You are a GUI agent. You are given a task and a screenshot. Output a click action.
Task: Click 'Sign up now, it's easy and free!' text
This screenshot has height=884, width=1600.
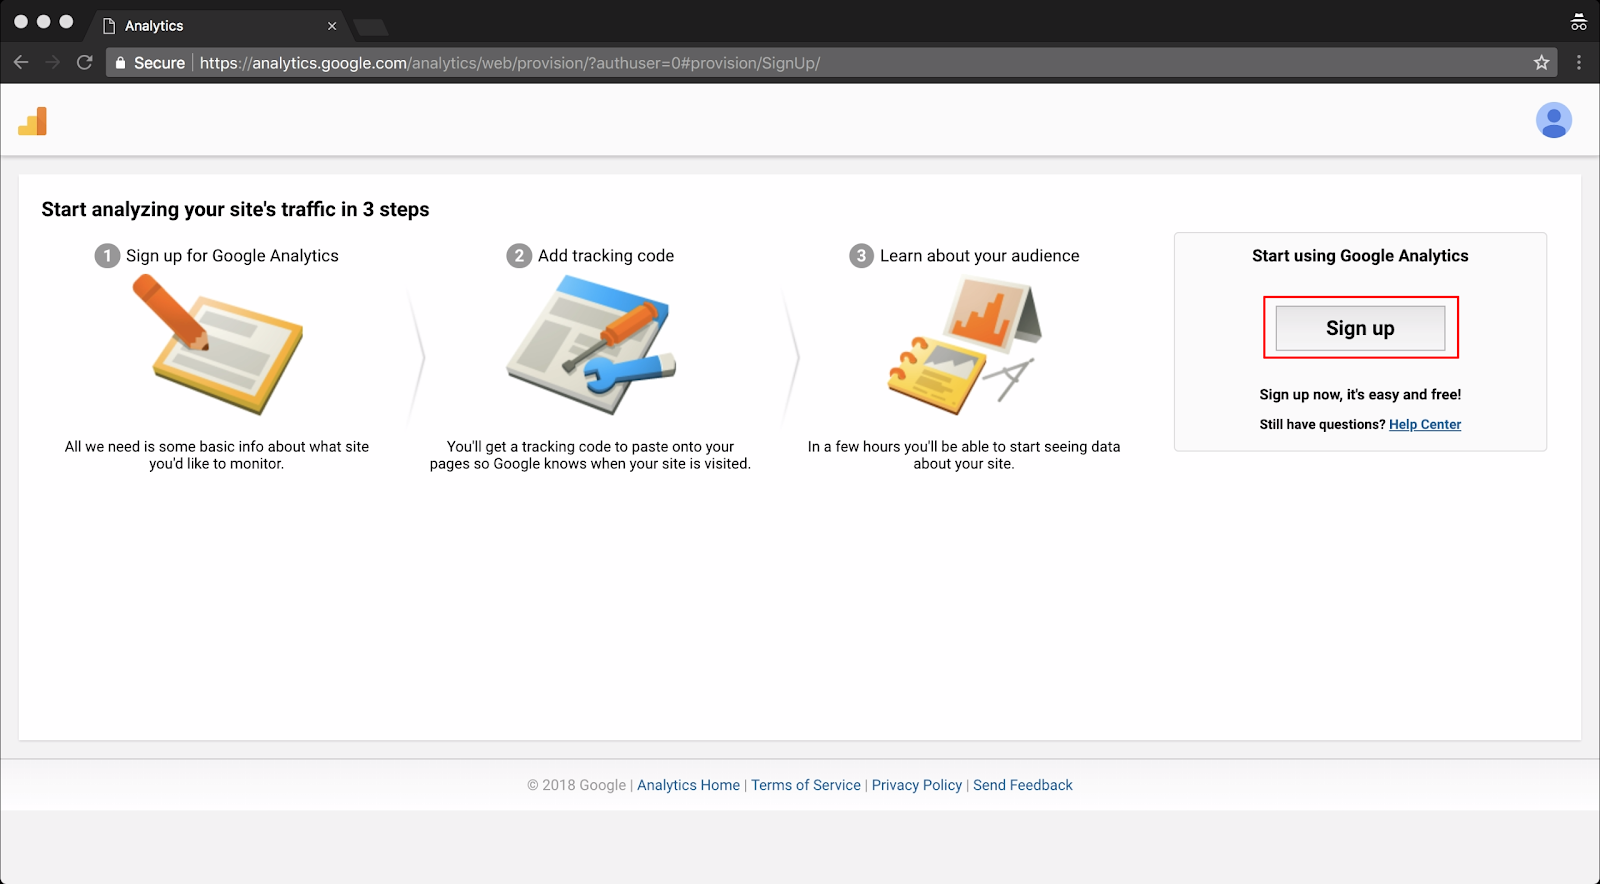pyautogui.click(x=1360, y=394)
